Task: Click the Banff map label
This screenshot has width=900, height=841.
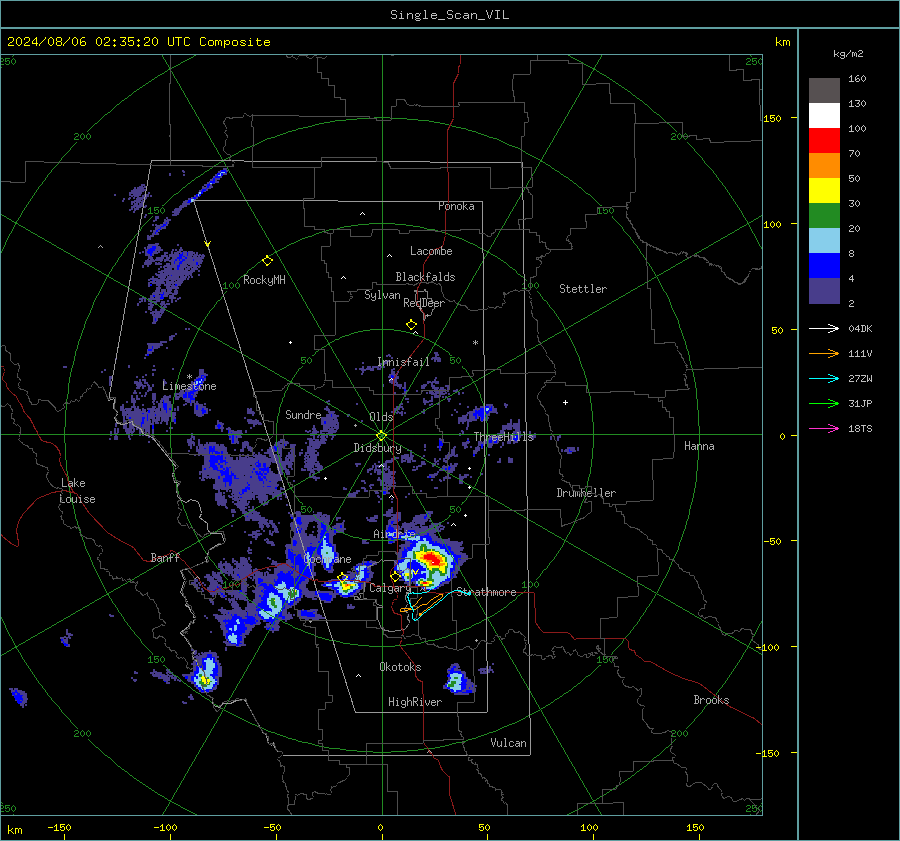Action: (165, 557)
